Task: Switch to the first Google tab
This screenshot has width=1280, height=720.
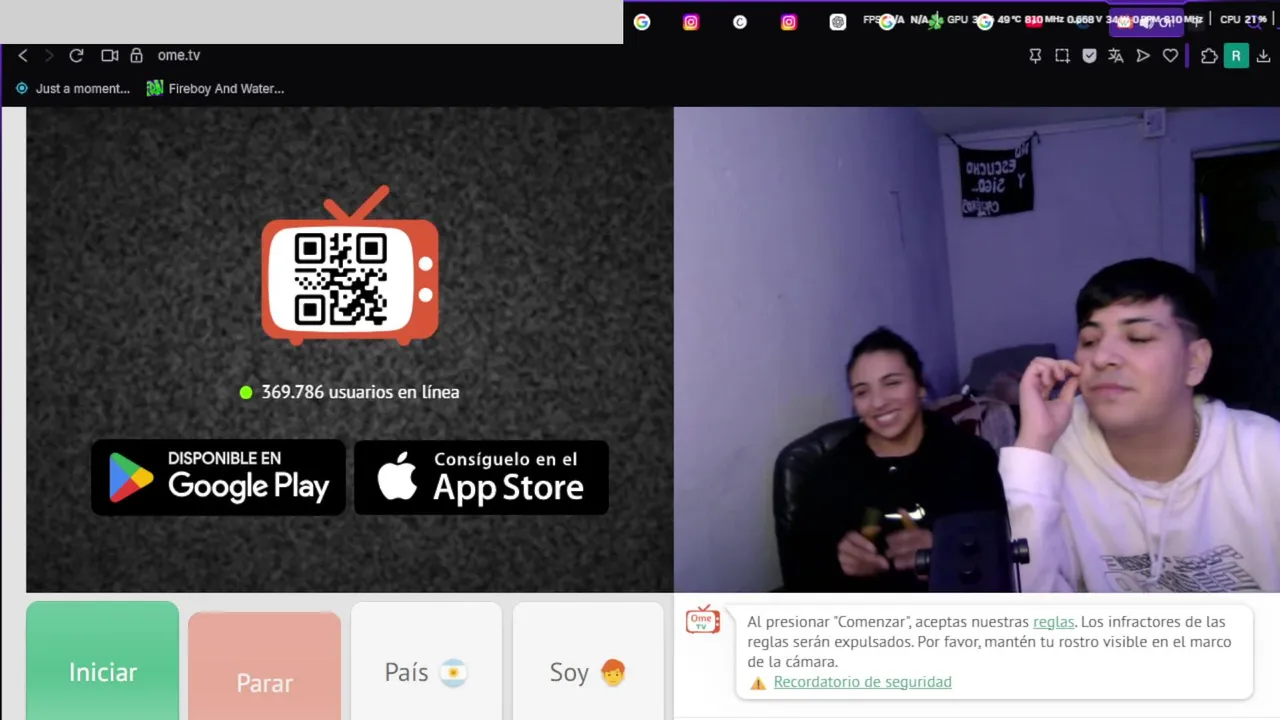Action: tap(642, 22)
